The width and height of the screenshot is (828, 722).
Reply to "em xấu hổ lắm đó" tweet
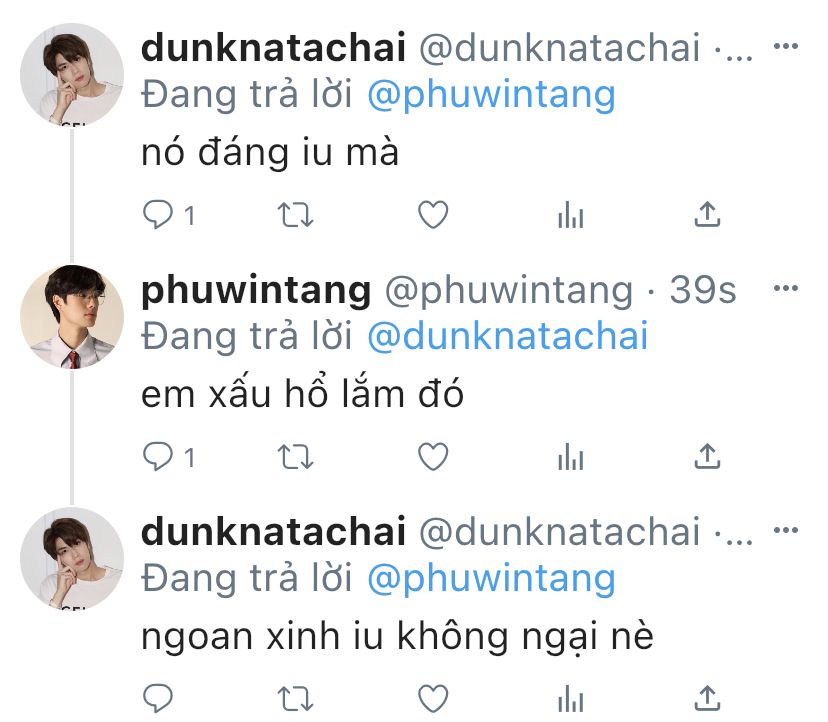(x=158, y=457)
